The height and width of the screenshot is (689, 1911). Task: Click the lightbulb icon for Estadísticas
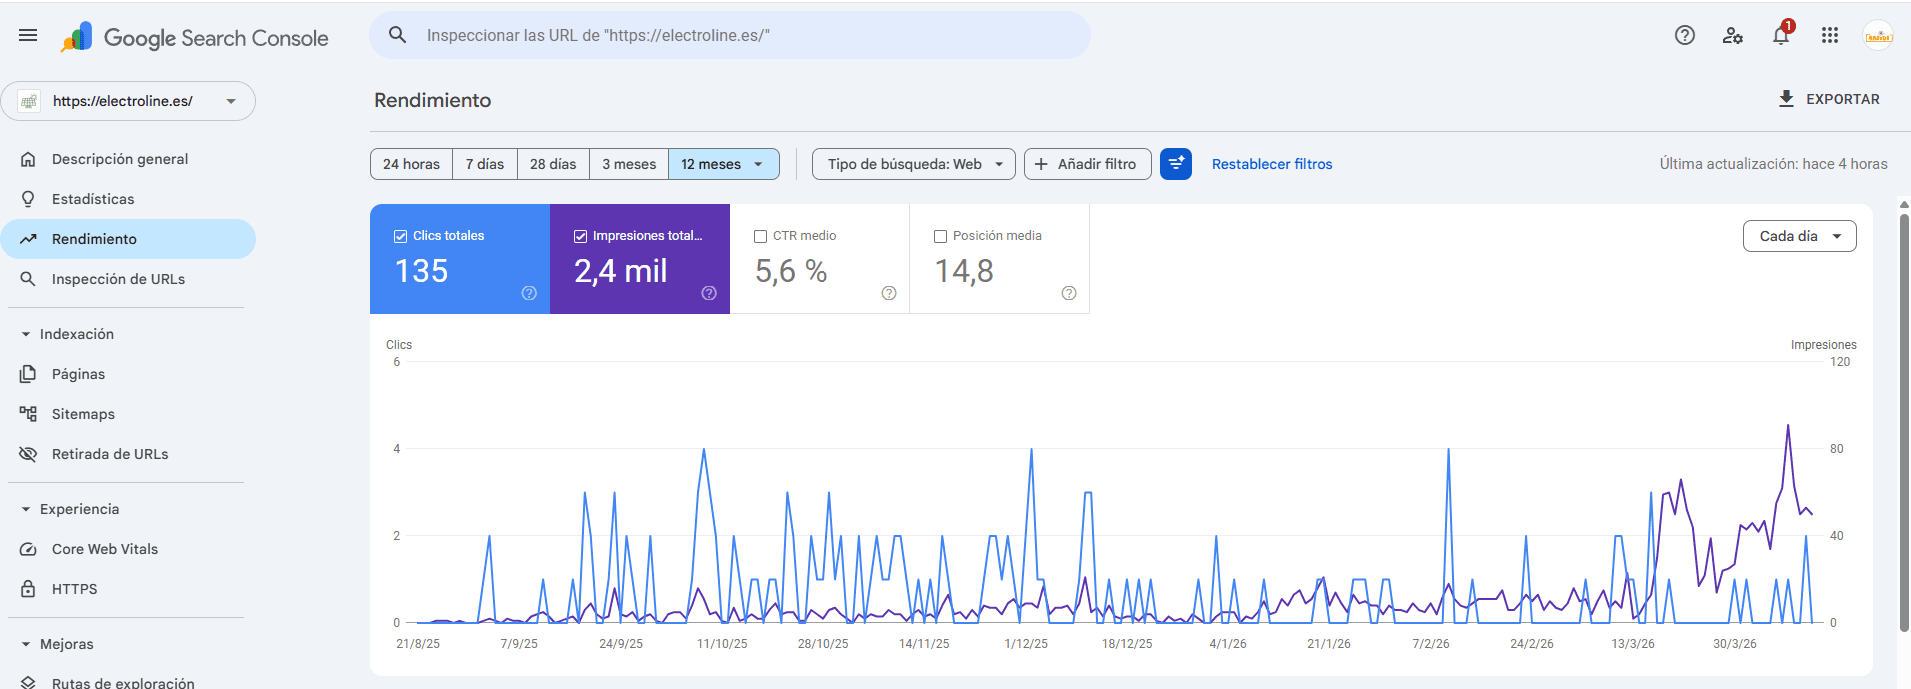[x=28, y=199]
